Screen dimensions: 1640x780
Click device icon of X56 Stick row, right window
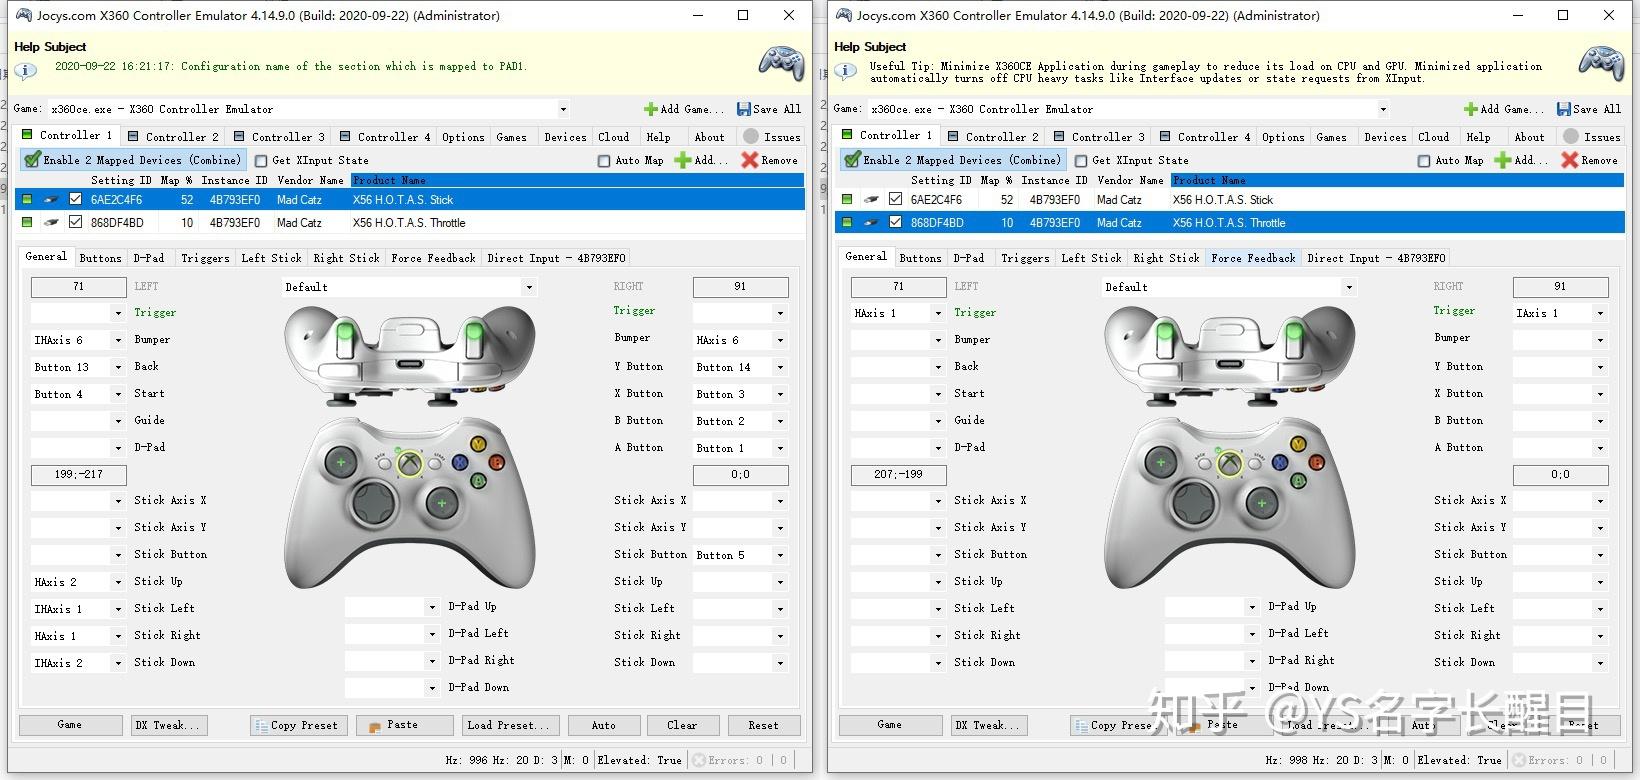870,200
